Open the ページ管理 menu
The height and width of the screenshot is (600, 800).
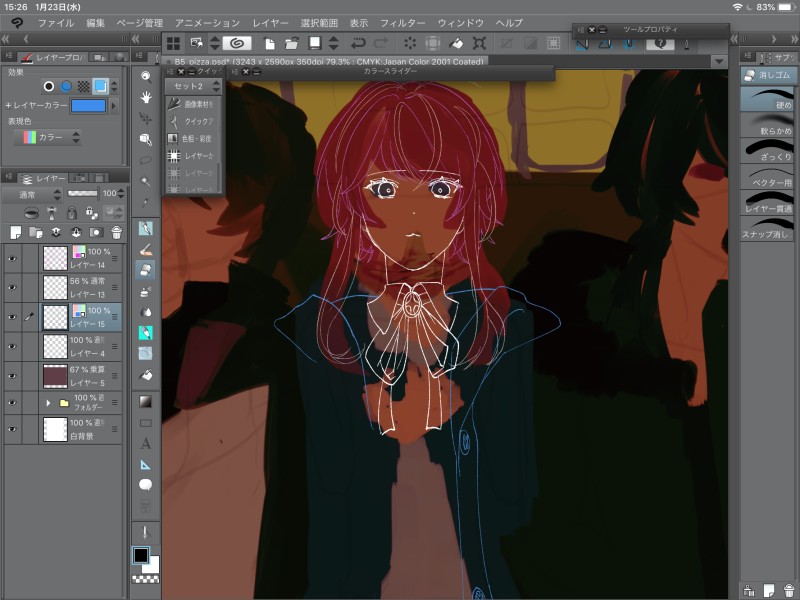click(140, 23)
